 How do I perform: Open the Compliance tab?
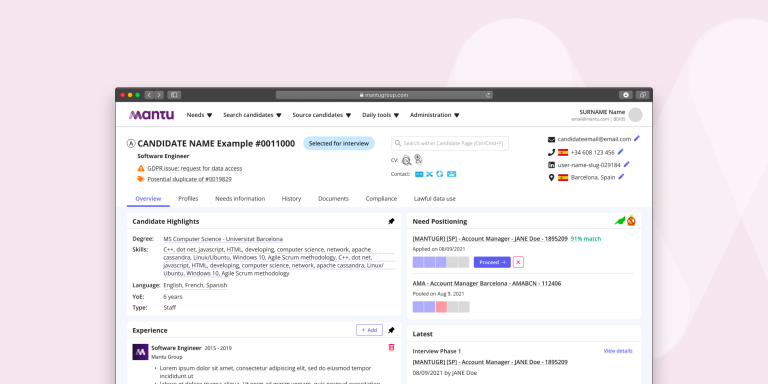[x=381, y=198]
